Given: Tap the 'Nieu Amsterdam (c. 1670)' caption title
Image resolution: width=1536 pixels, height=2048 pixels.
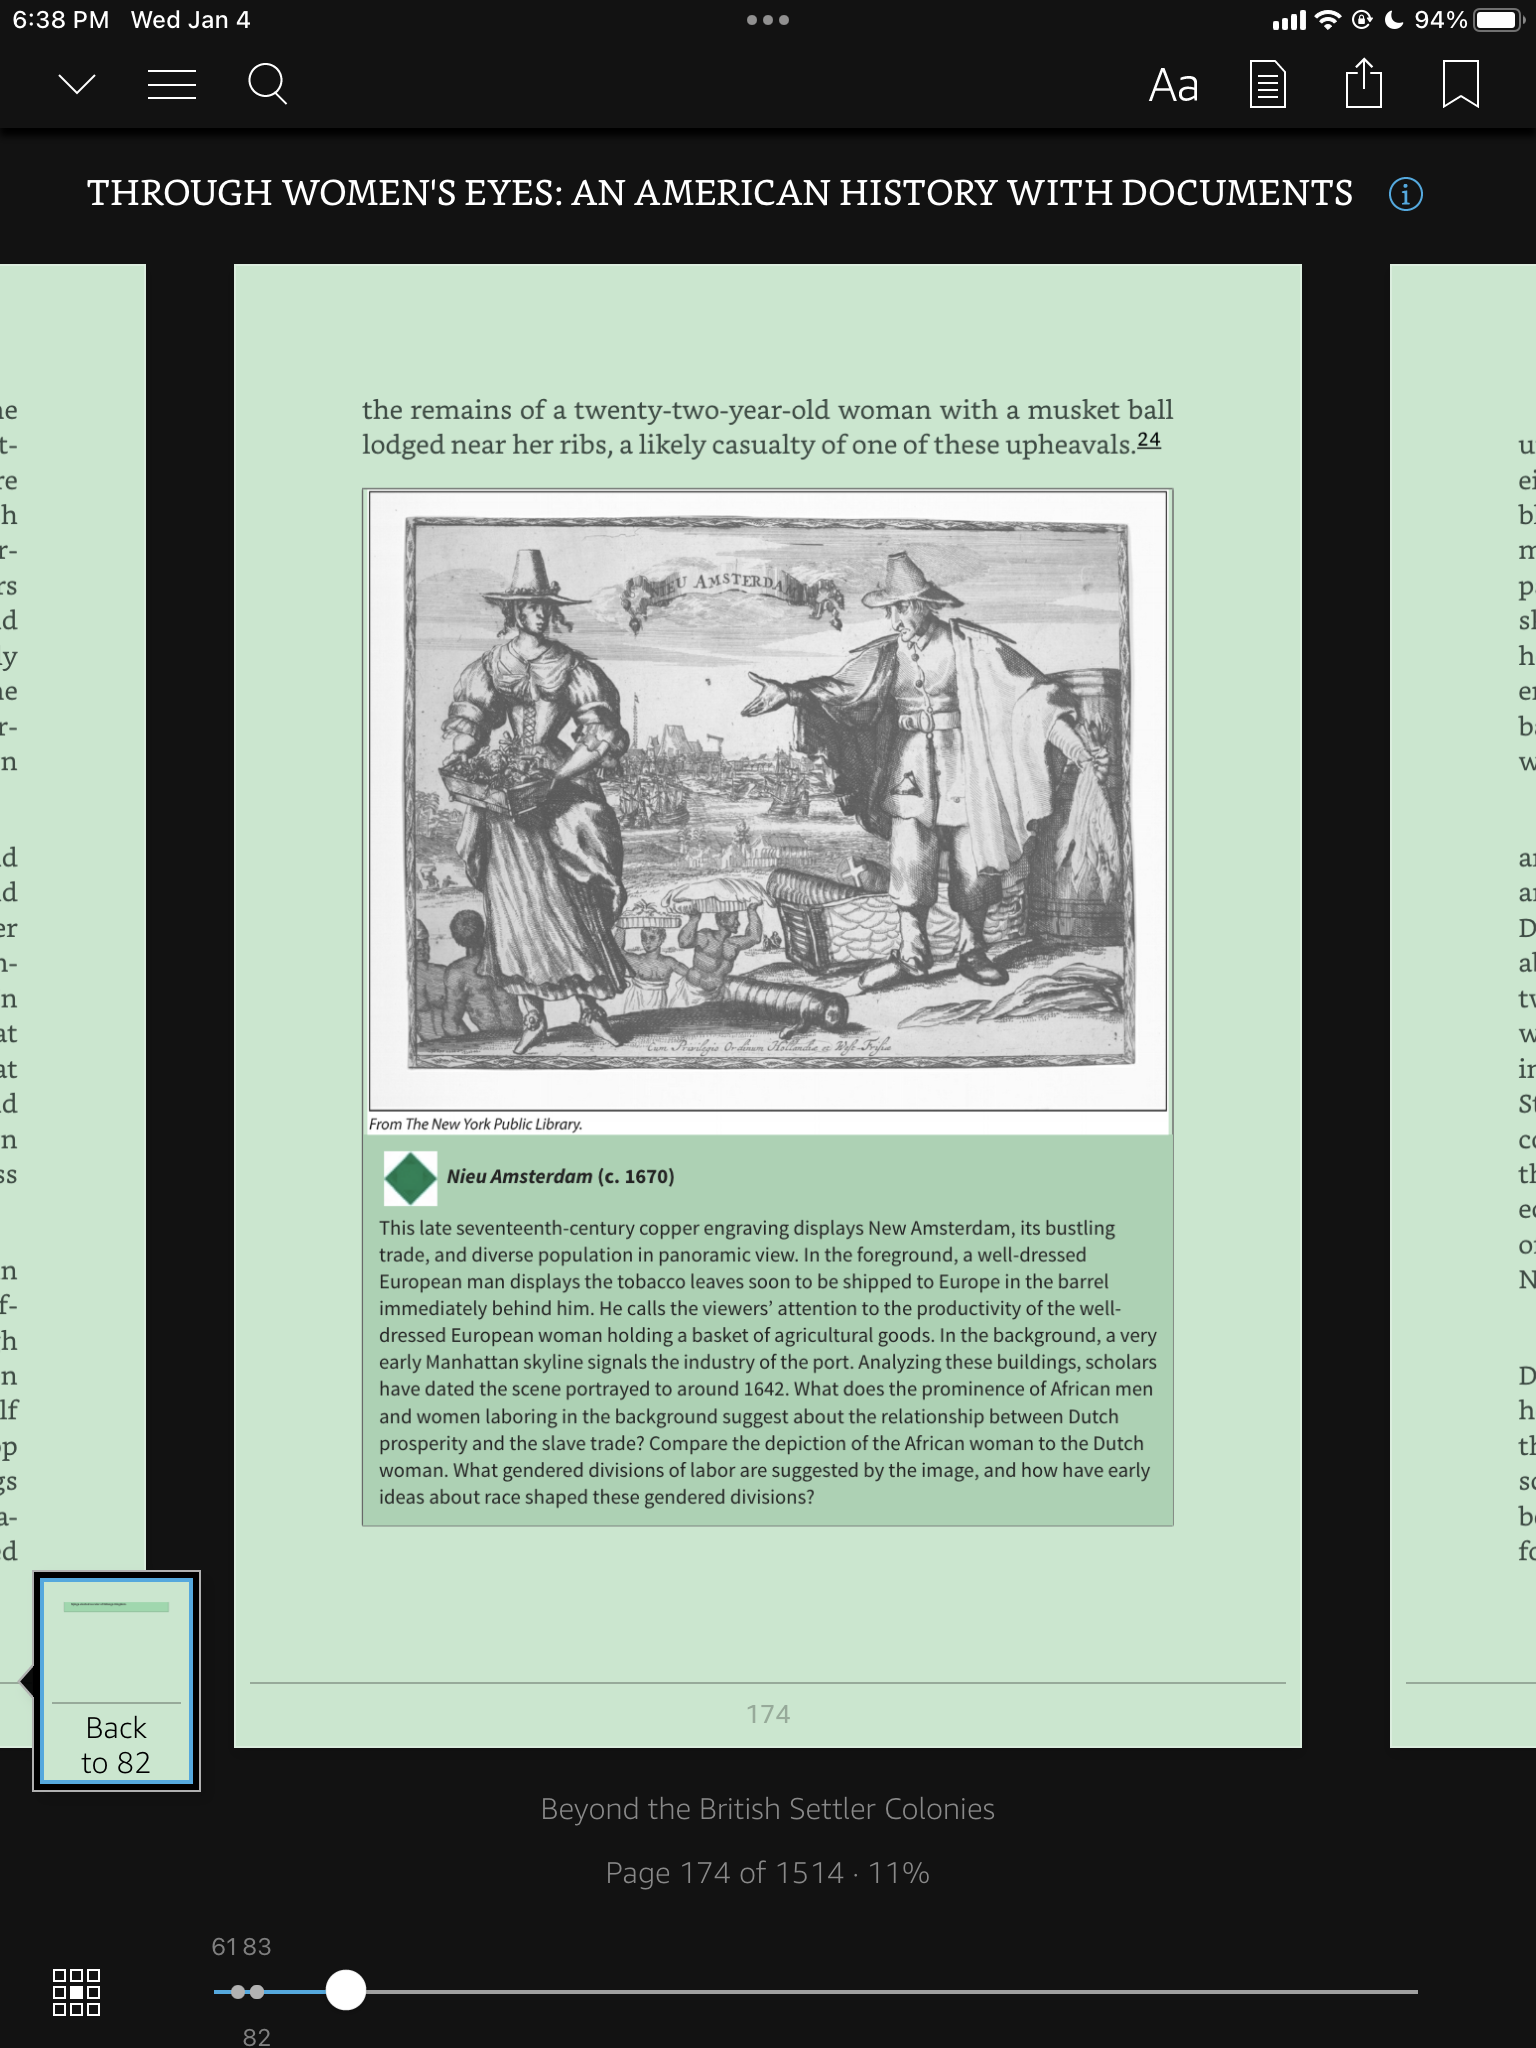Looking at the screenshot, I should pos(560,1177).
